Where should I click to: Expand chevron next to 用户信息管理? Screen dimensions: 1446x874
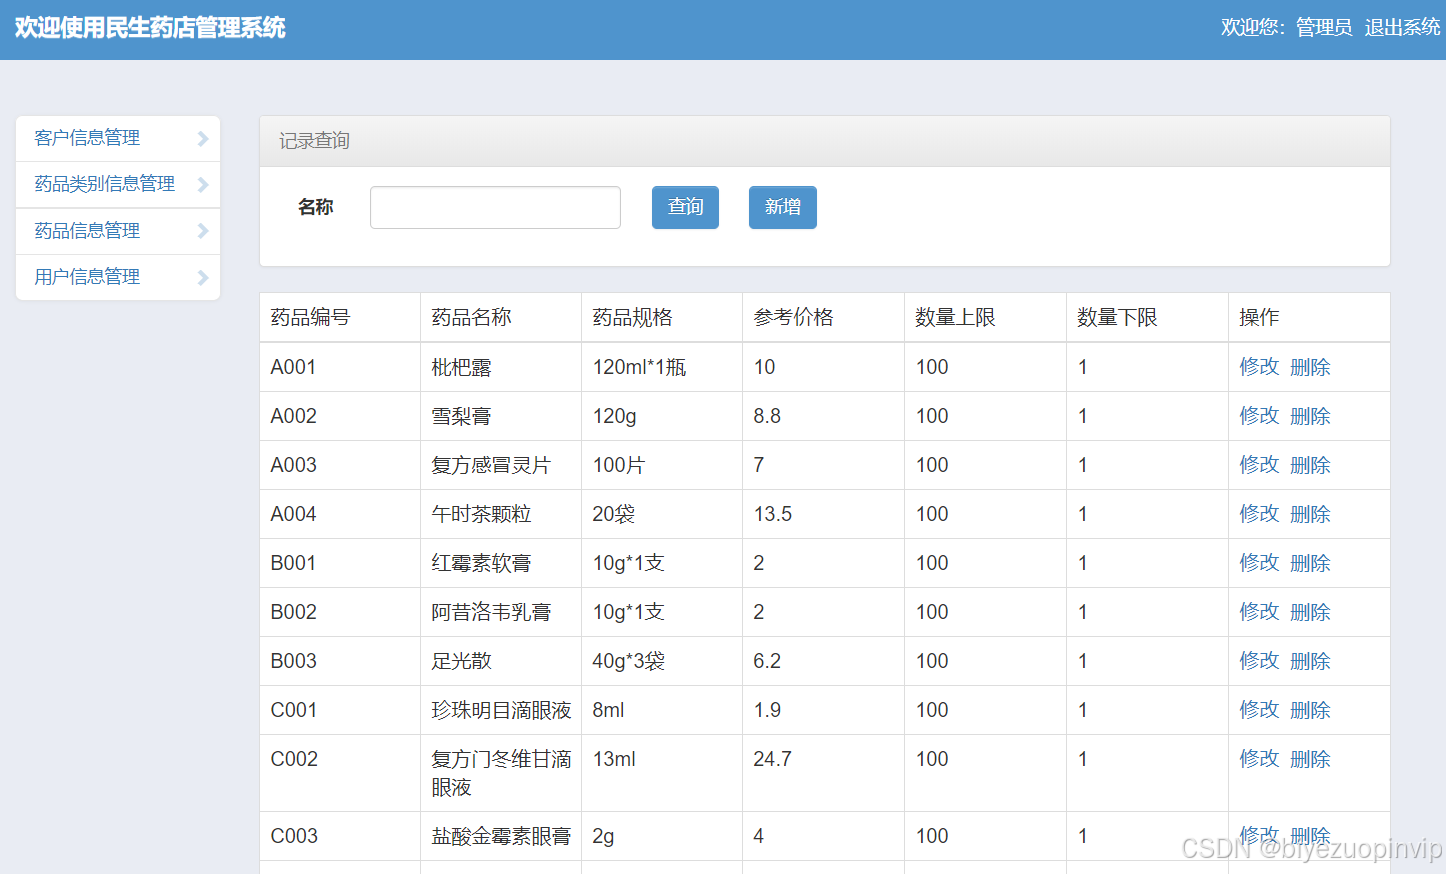[203, 277]
